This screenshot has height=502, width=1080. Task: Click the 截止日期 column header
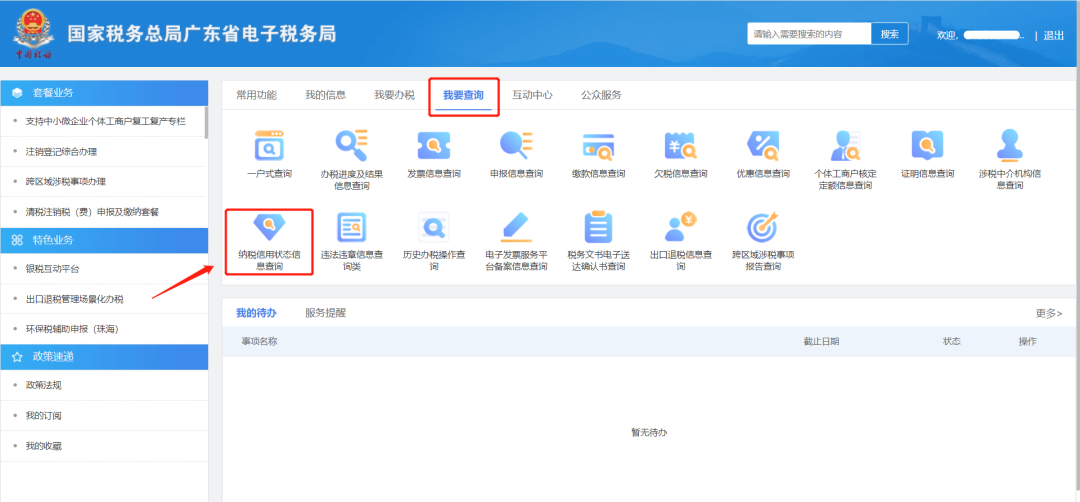[x=821, y=342]
